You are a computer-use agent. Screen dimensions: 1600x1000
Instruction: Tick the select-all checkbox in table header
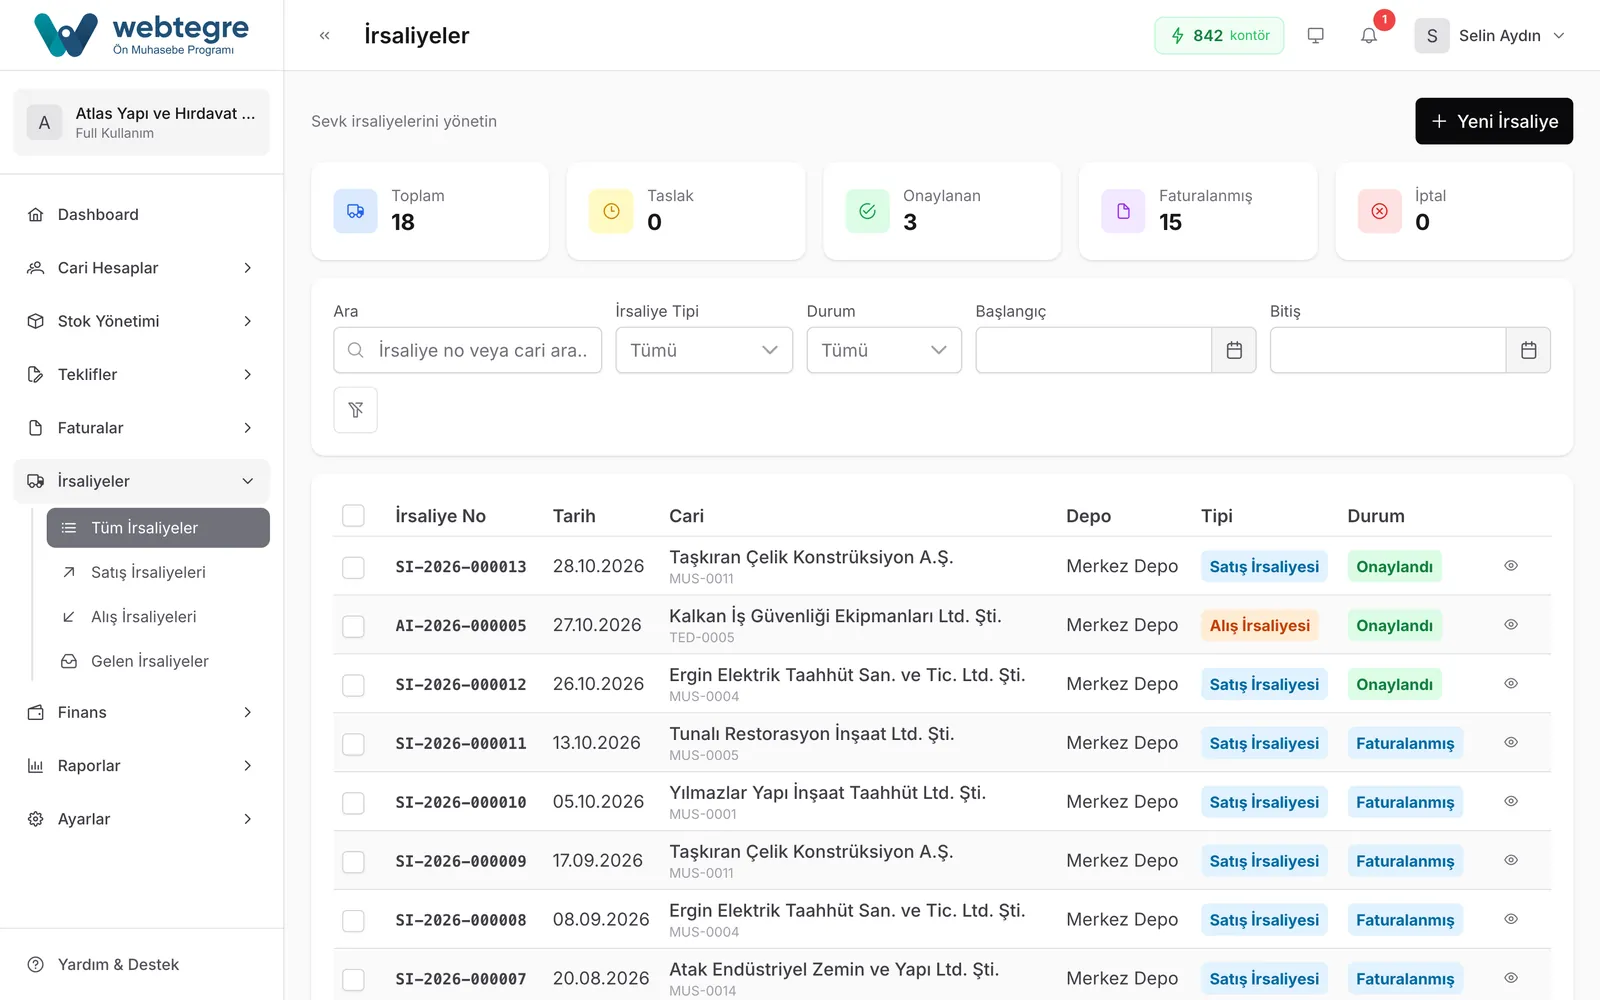pos(353,516)
